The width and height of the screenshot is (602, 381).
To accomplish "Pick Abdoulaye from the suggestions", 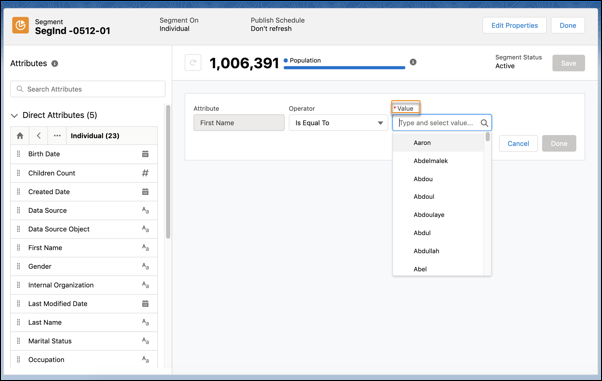I will (438, 215).
